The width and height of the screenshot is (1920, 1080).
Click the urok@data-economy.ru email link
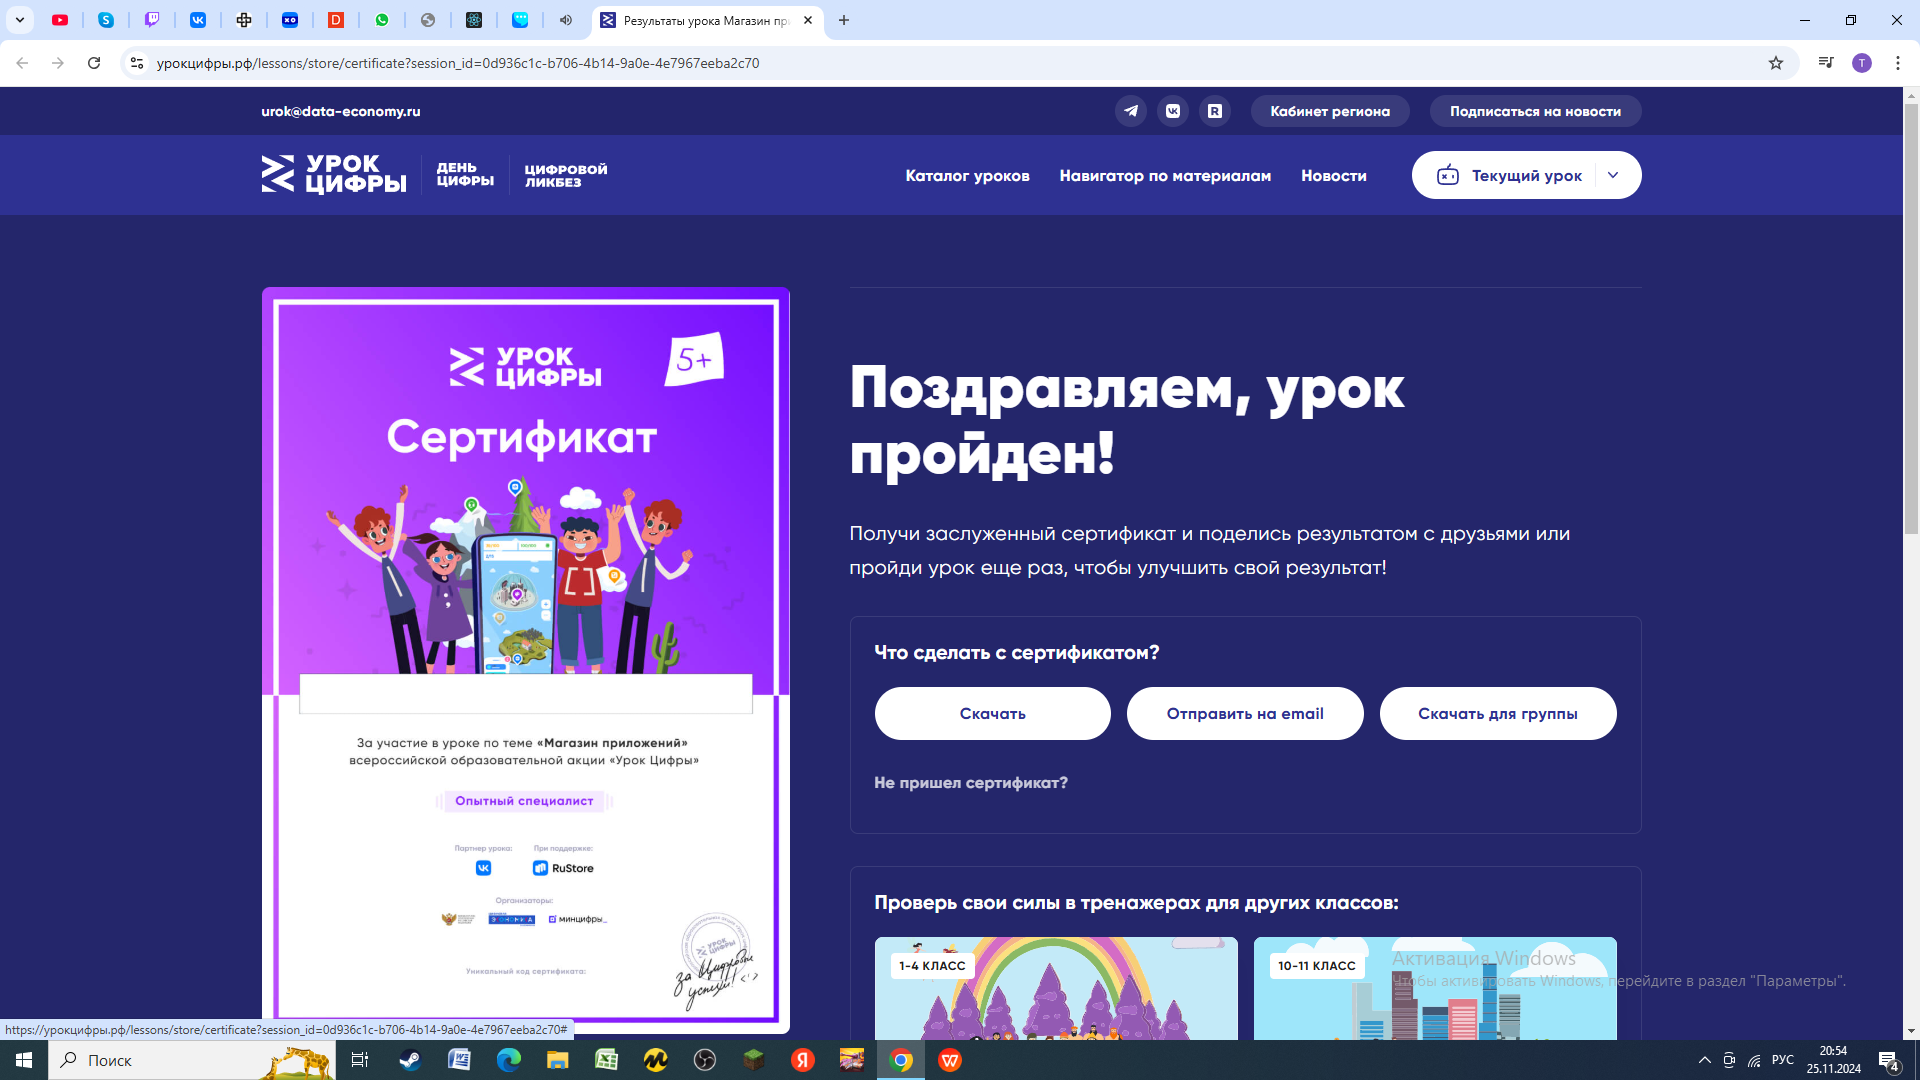tap(341, 111)
